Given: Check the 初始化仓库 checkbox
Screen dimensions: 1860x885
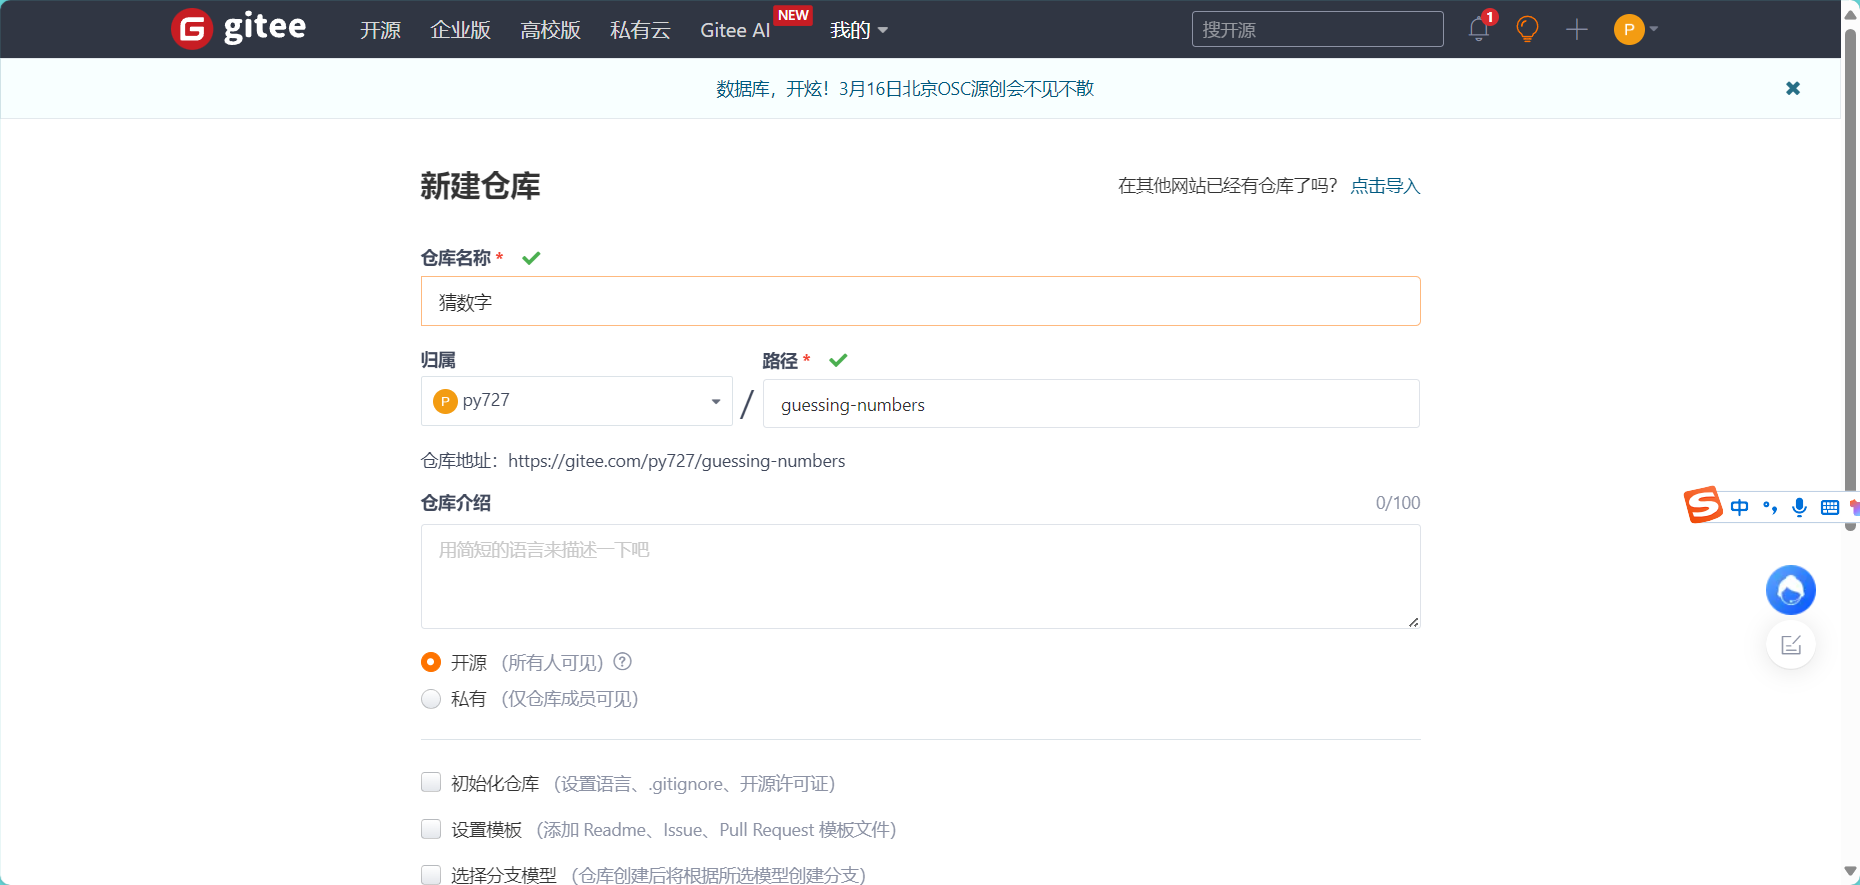Looking at the screenshot, I should (x=431, y=782).
